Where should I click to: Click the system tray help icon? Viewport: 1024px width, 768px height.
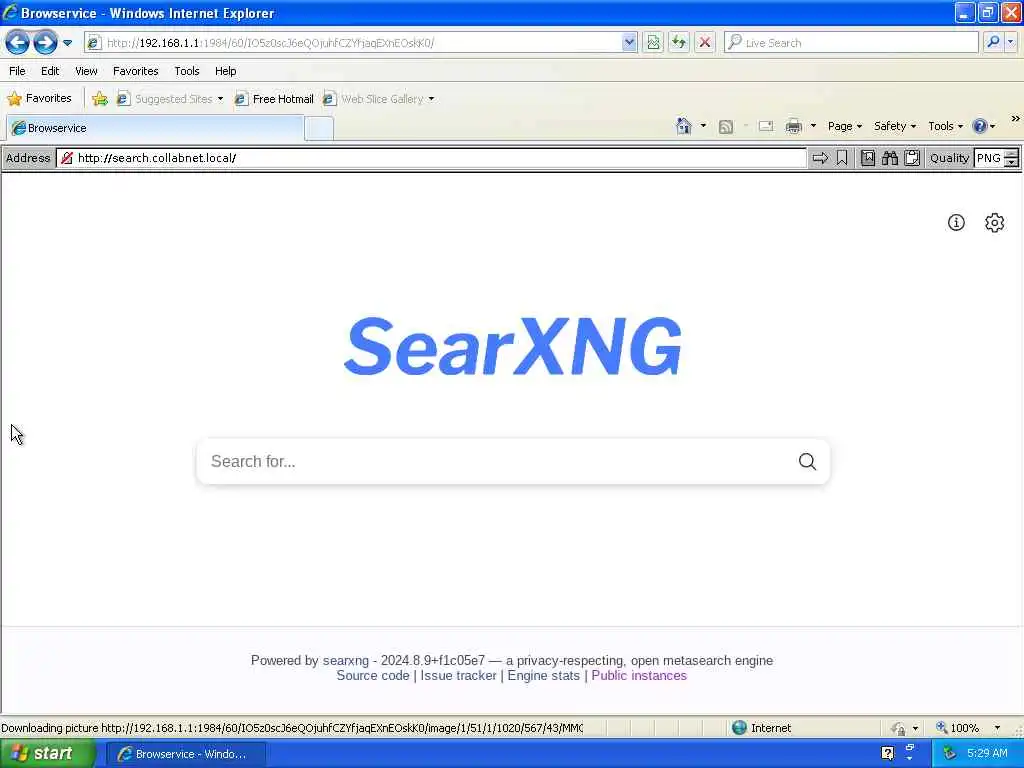click(x=888, y=754)
